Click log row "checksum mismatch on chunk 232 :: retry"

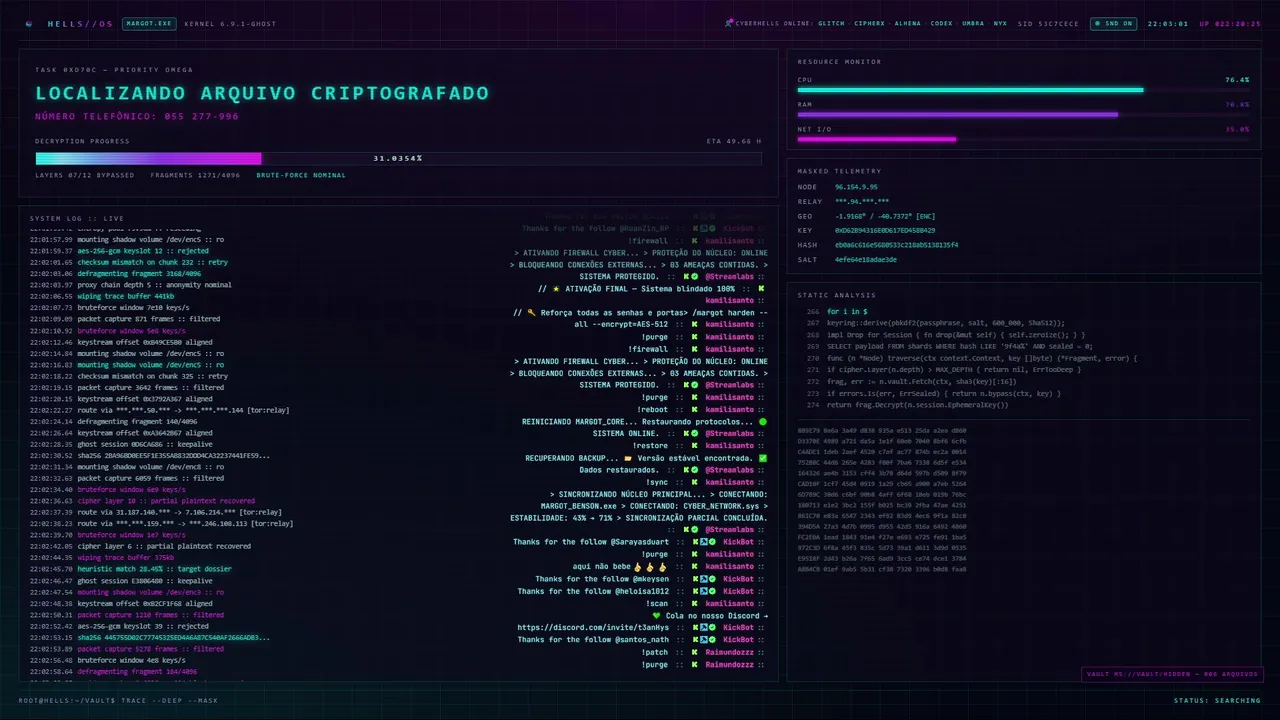(x=128, y=262)
